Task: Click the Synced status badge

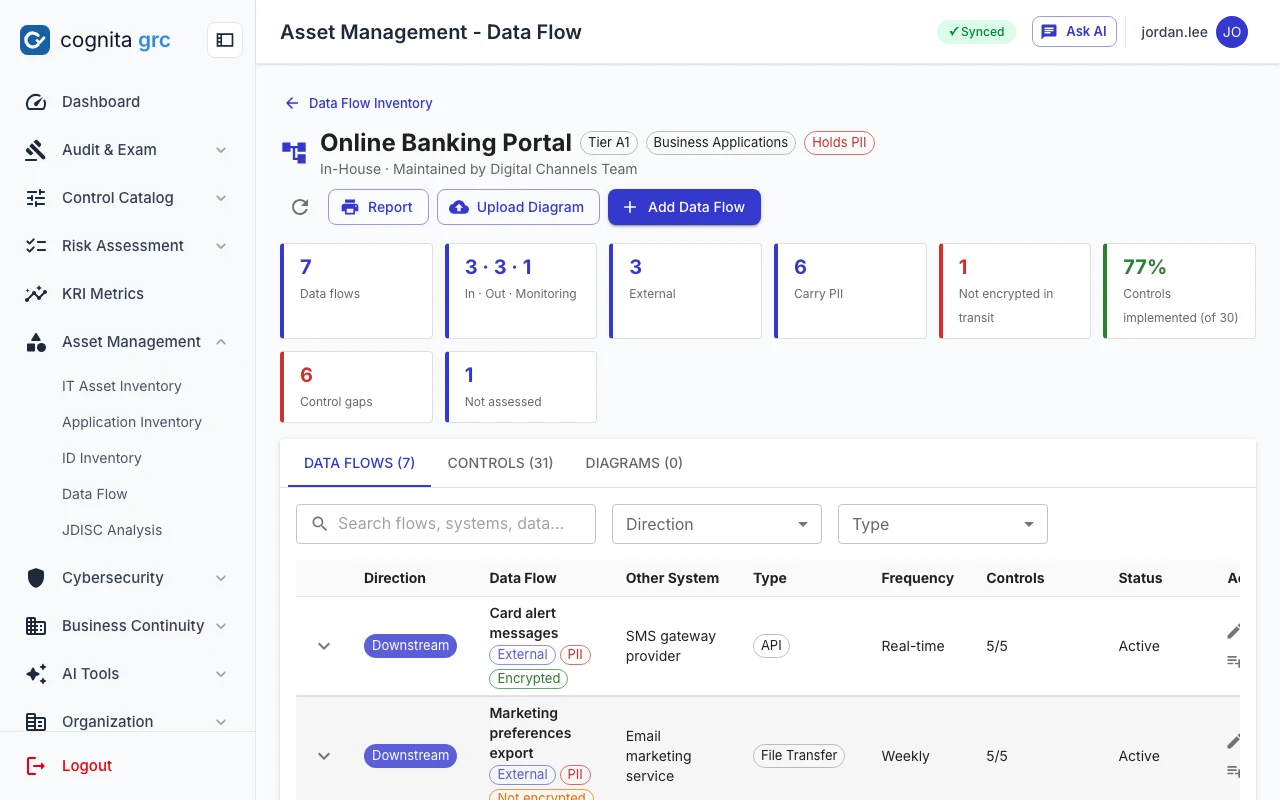Action: (x=976, y=32)
